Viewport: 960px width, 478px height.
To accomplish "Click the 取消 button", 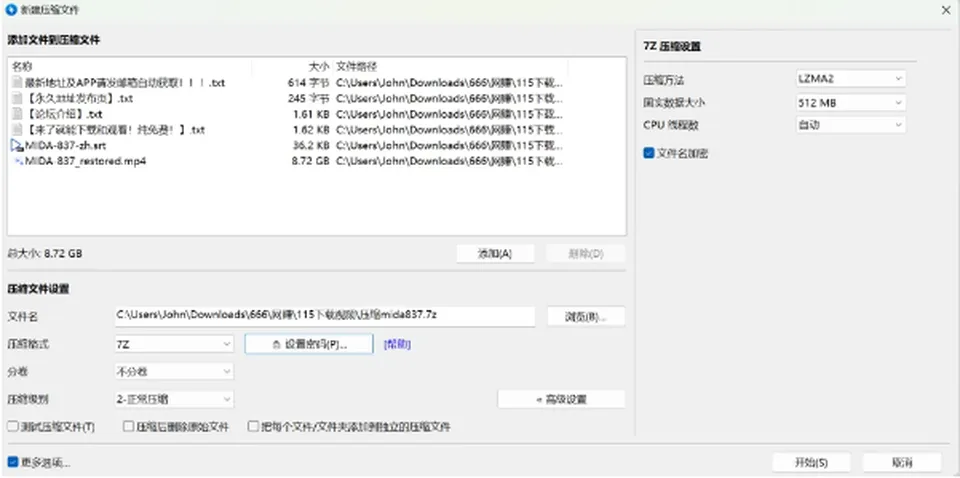I will click(x=902, y=462).
